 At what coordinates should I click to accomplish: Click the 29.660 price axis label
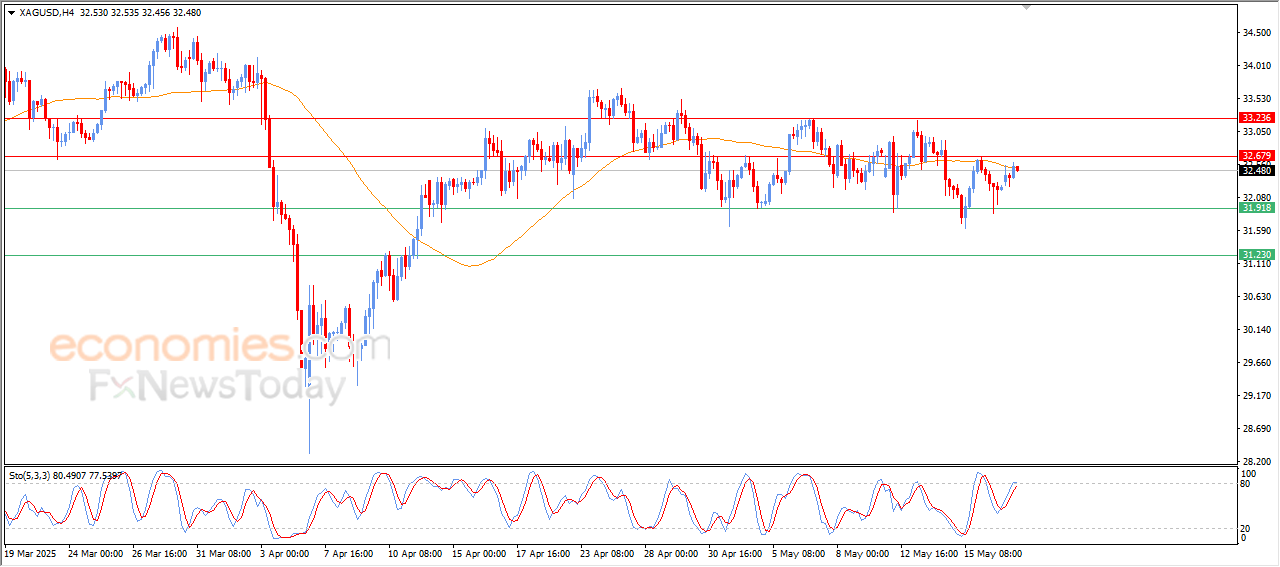[x=1256, y=363]
